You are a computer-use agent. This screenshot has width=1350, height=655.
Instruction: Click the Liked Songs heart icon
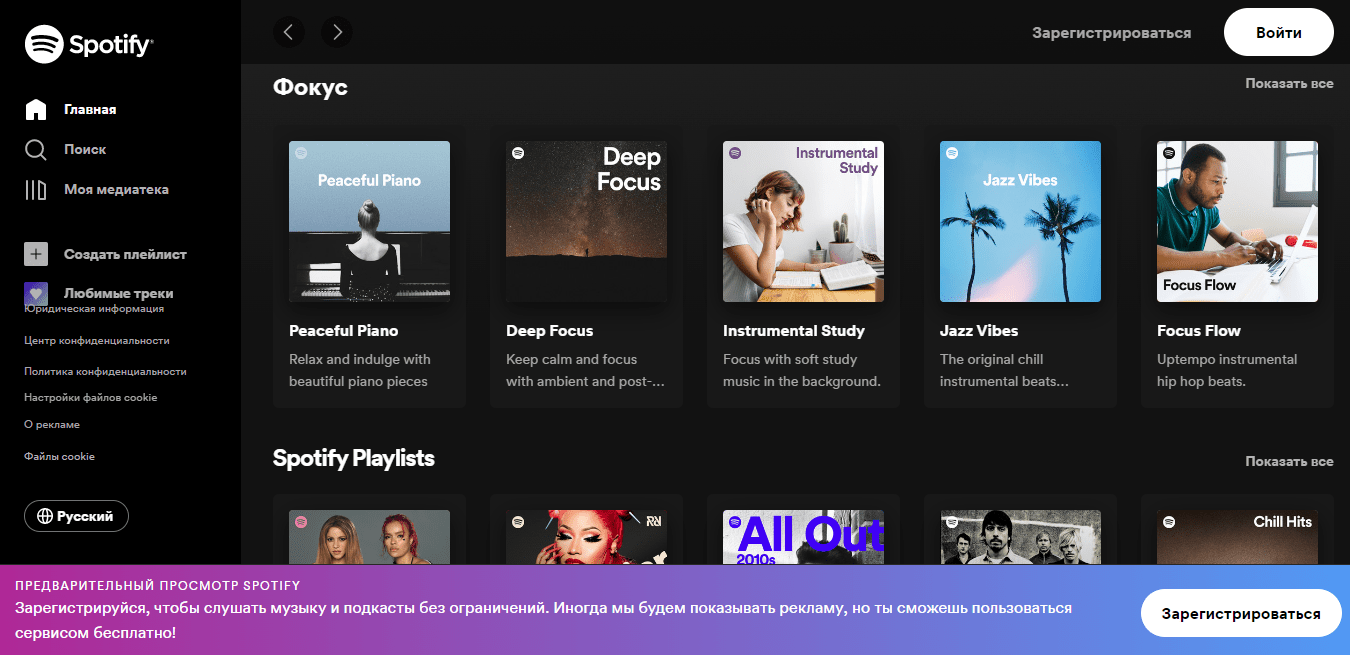36,294
